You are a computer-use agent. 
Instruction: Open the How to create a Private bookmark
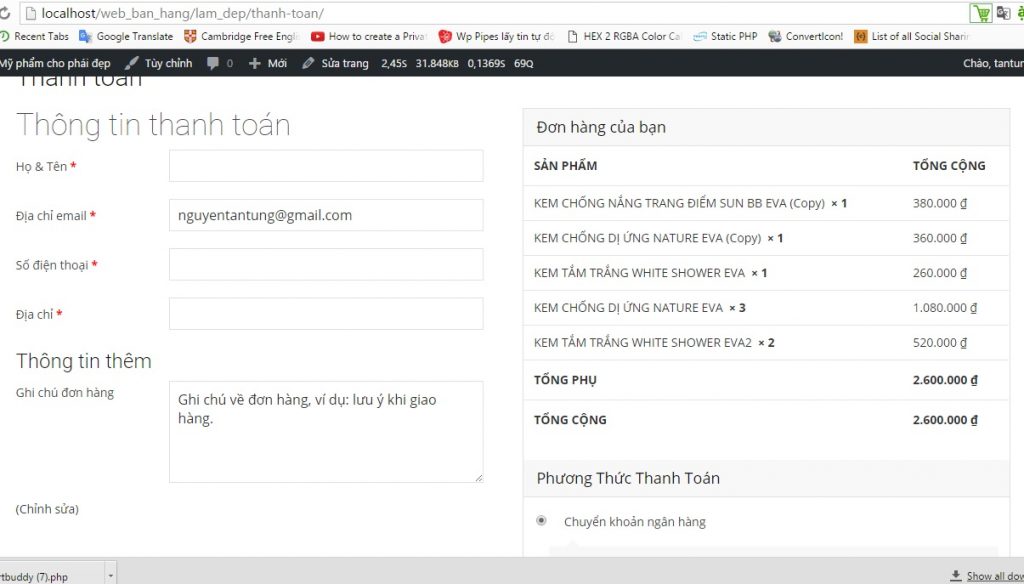coord(369,37)
